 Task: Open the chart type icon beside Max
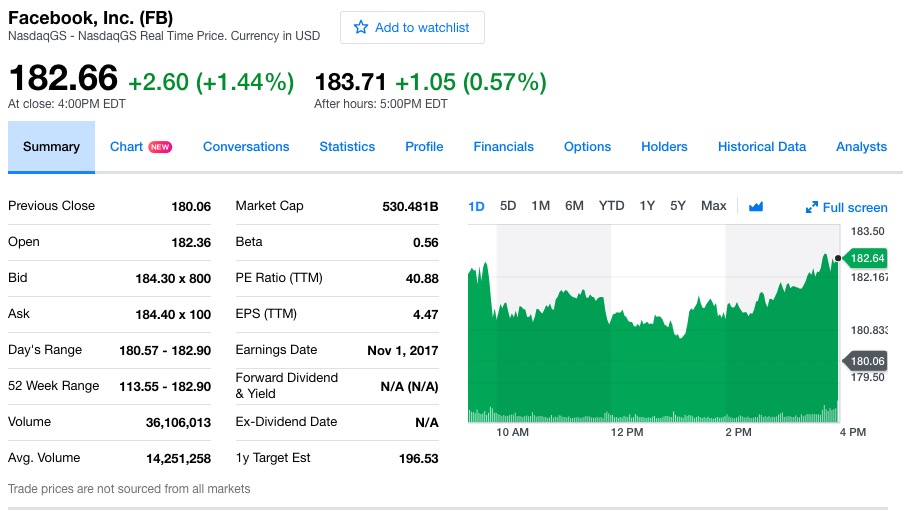(x=756, y=207)
